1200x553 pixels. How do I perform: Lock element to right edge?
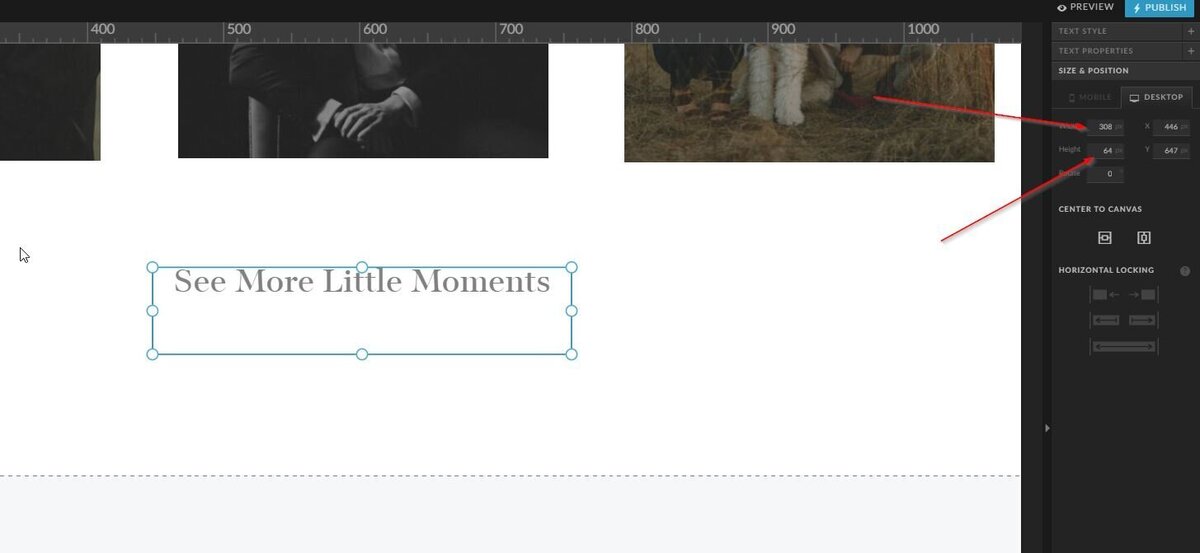click(1142, 295)
